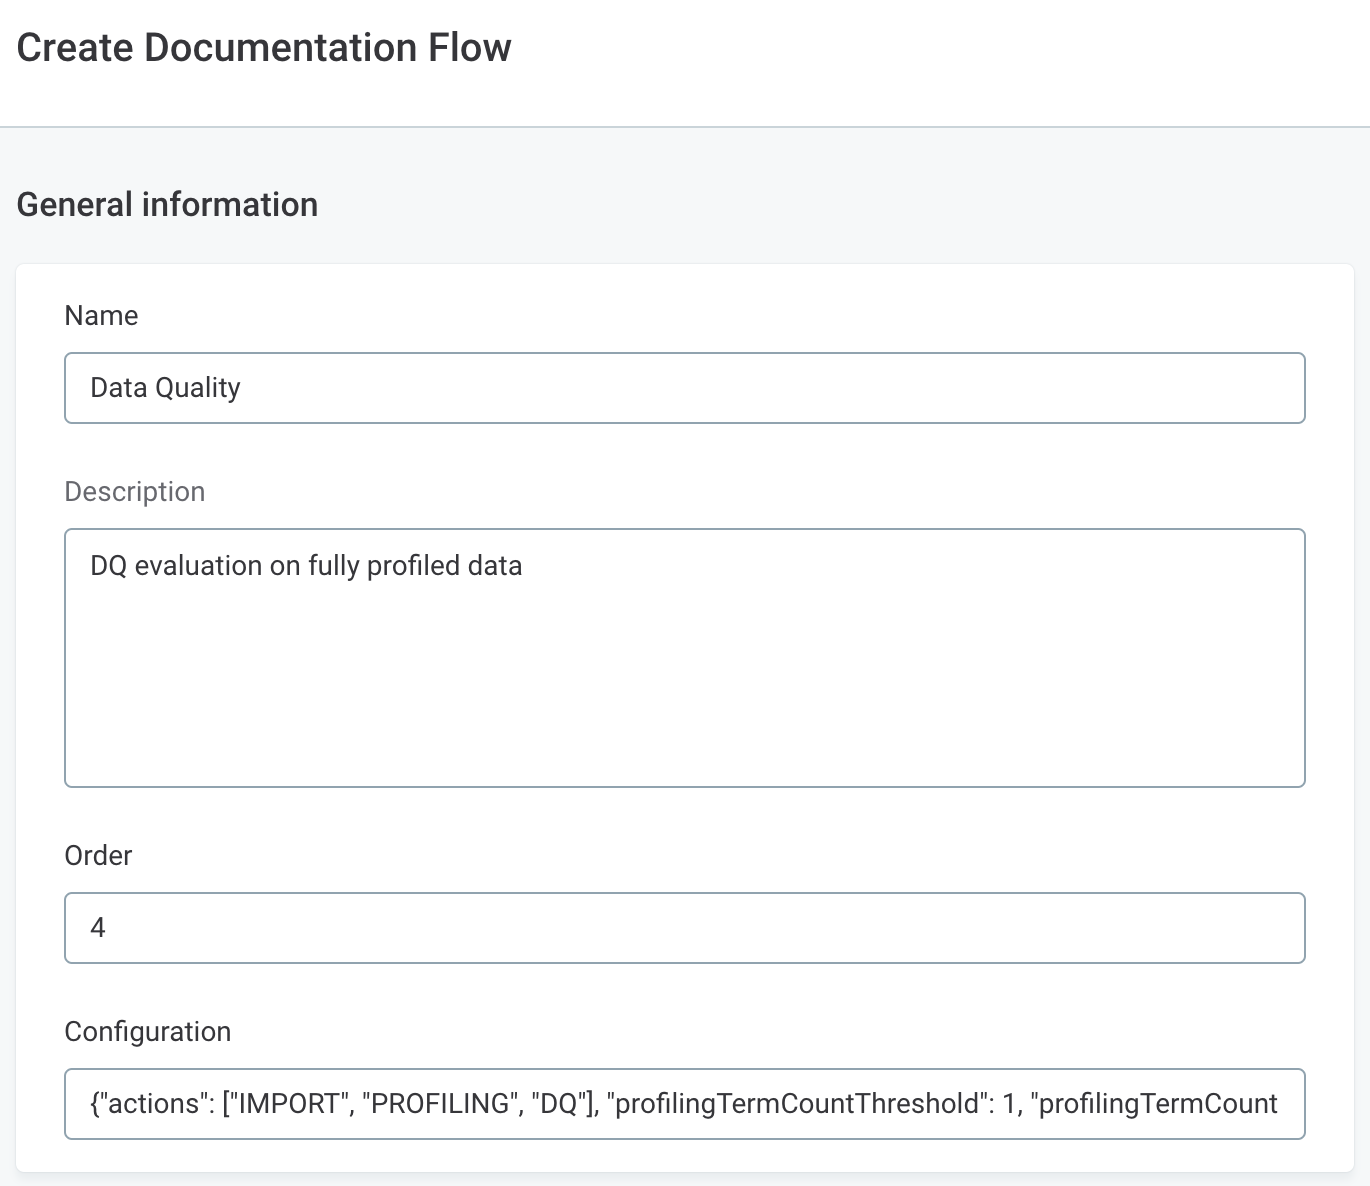Image resolution: width=1370 pixels, height=1186 pixels.
Task: Place cursor after 'DQ evaluation on fully profiled data'
Action: [x=522, y=565]
